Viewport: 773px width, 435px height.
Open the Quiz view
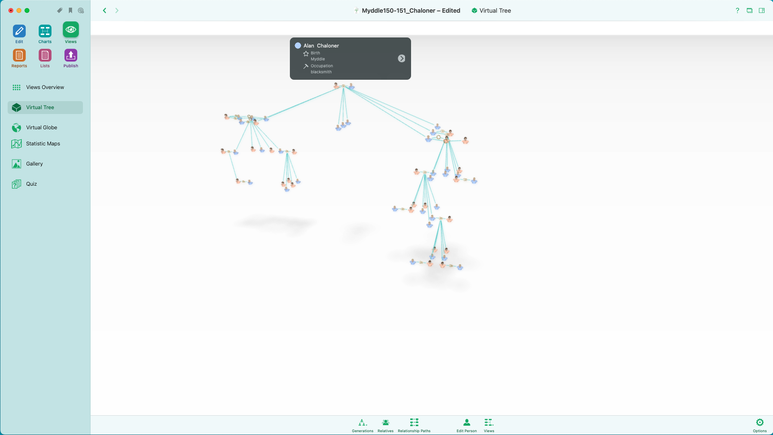(x=45, y=184)
